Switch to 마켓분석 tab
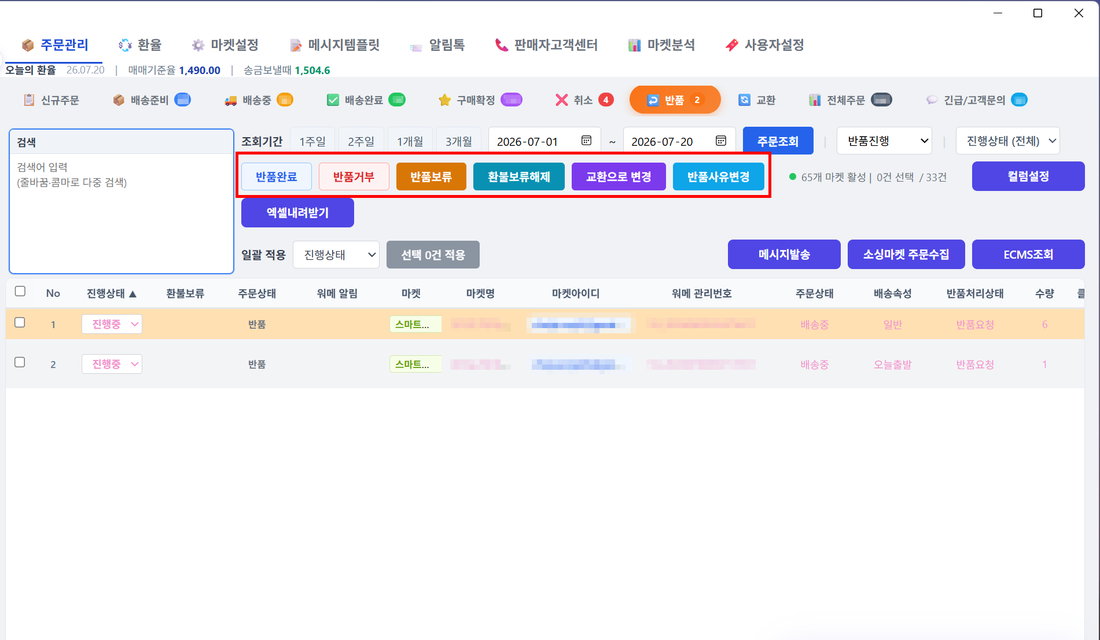1100x640 pixels. tap(662, 45)
